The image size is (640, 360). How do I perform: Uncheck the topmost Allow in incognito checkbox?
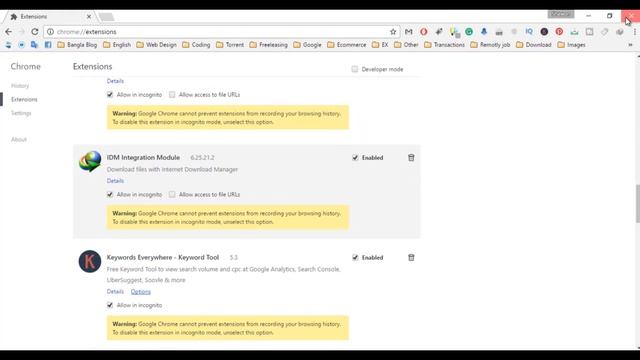tap(110, 95)
